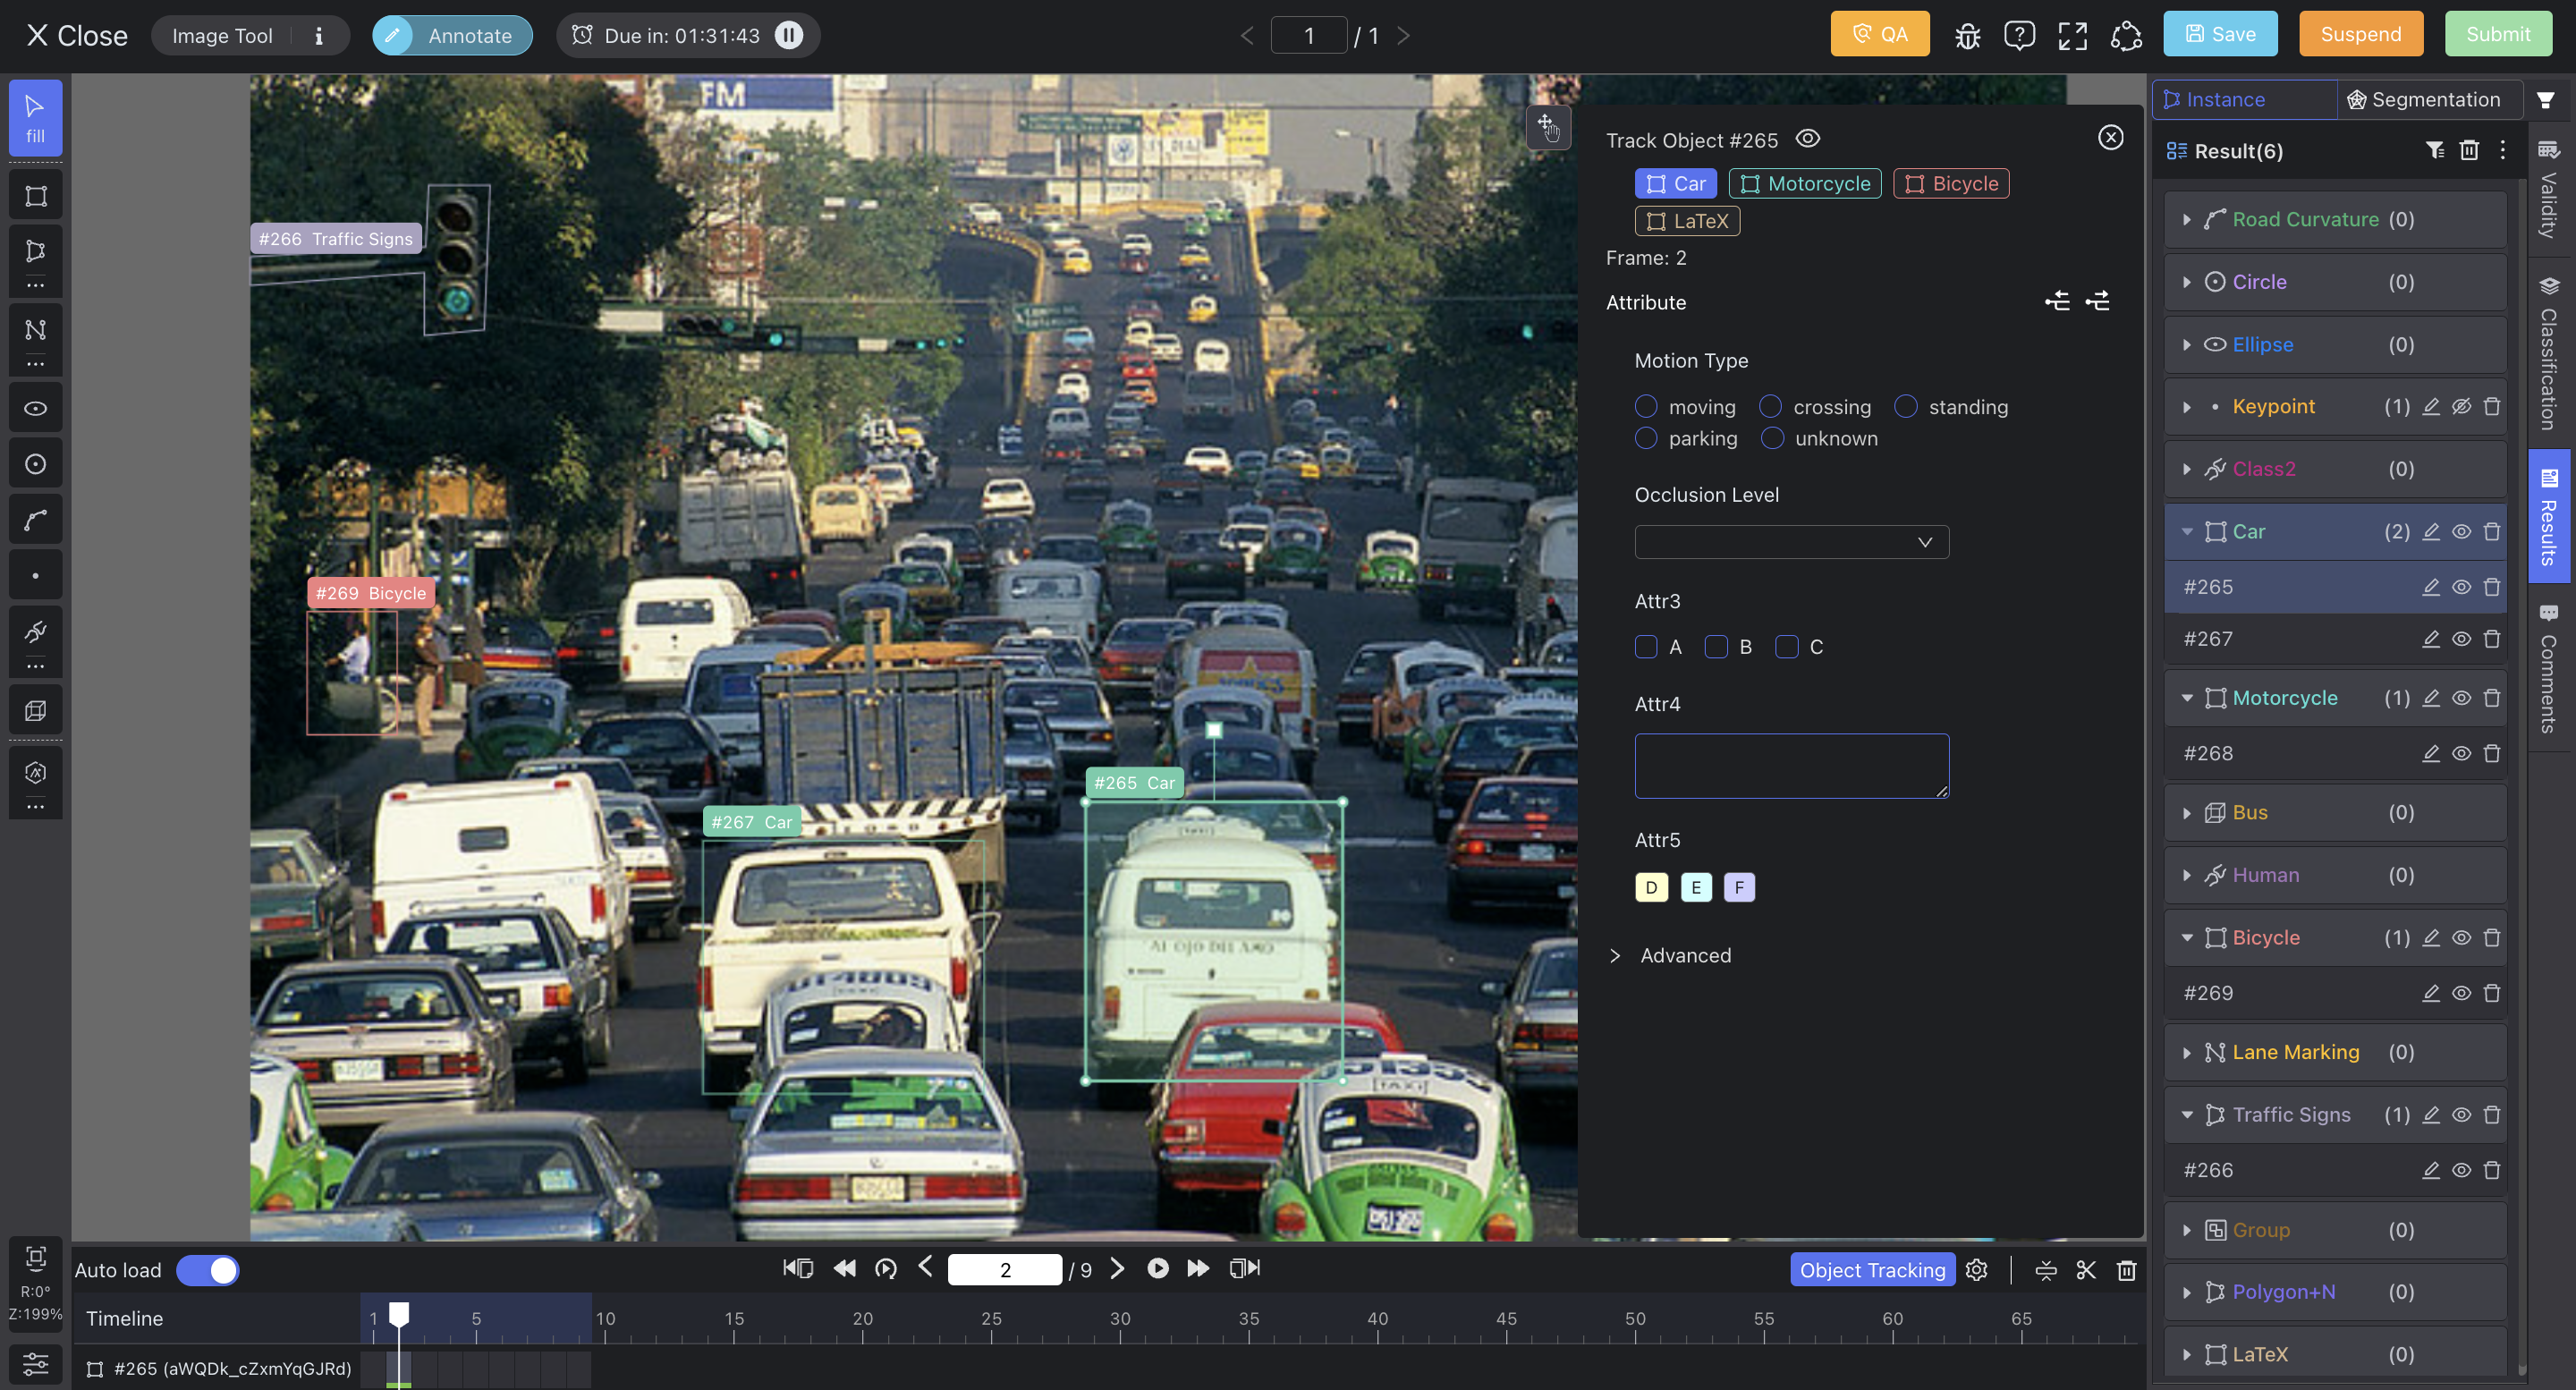Check Attr3 option B
This screenshot has height=1390, width=2576.
tap(1716, 647)
